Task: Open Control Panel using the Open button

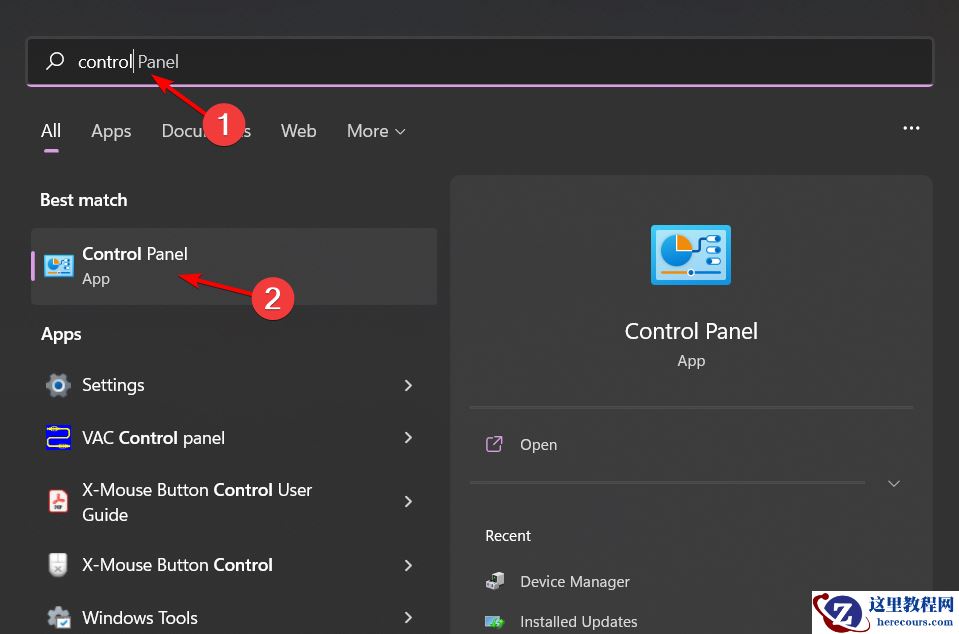Action: click(538, 444)
